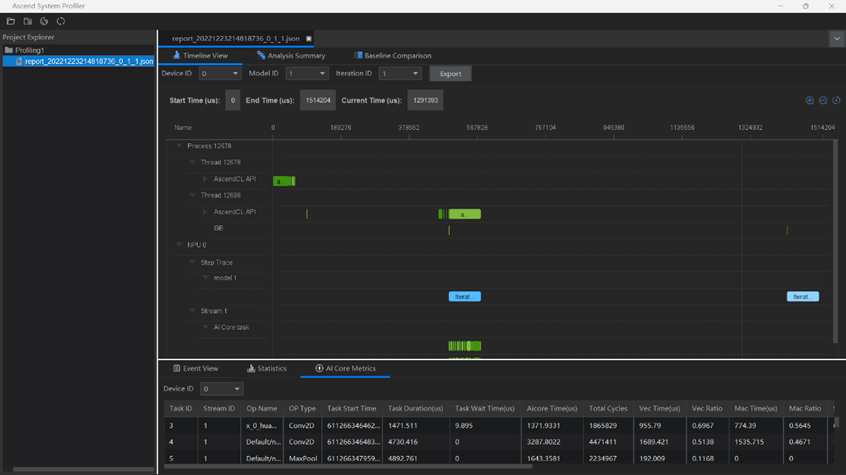Click the reset zoom timeline icon
Viewport: 846px width, 475px height.
pyautogui.click(x=836, y=100)
